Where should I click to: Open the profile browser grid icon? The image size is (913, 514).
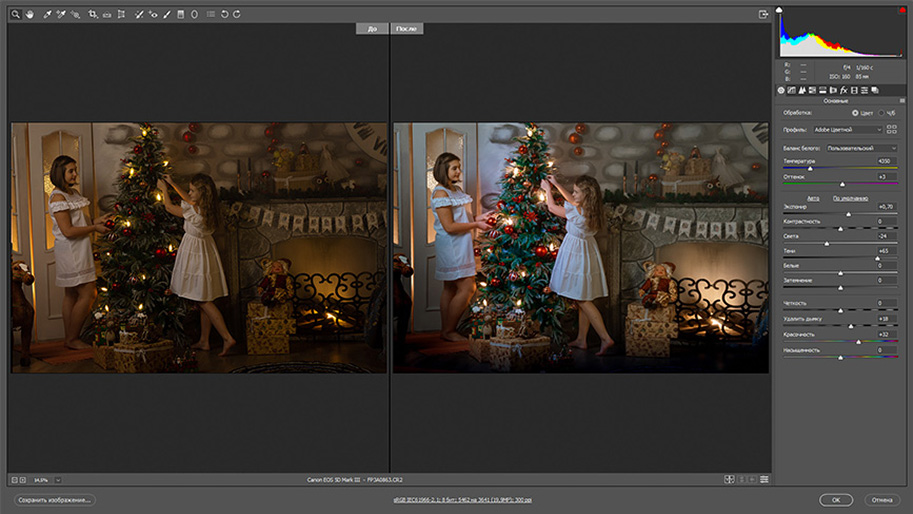pyautogui.click(x=890, y=129)
